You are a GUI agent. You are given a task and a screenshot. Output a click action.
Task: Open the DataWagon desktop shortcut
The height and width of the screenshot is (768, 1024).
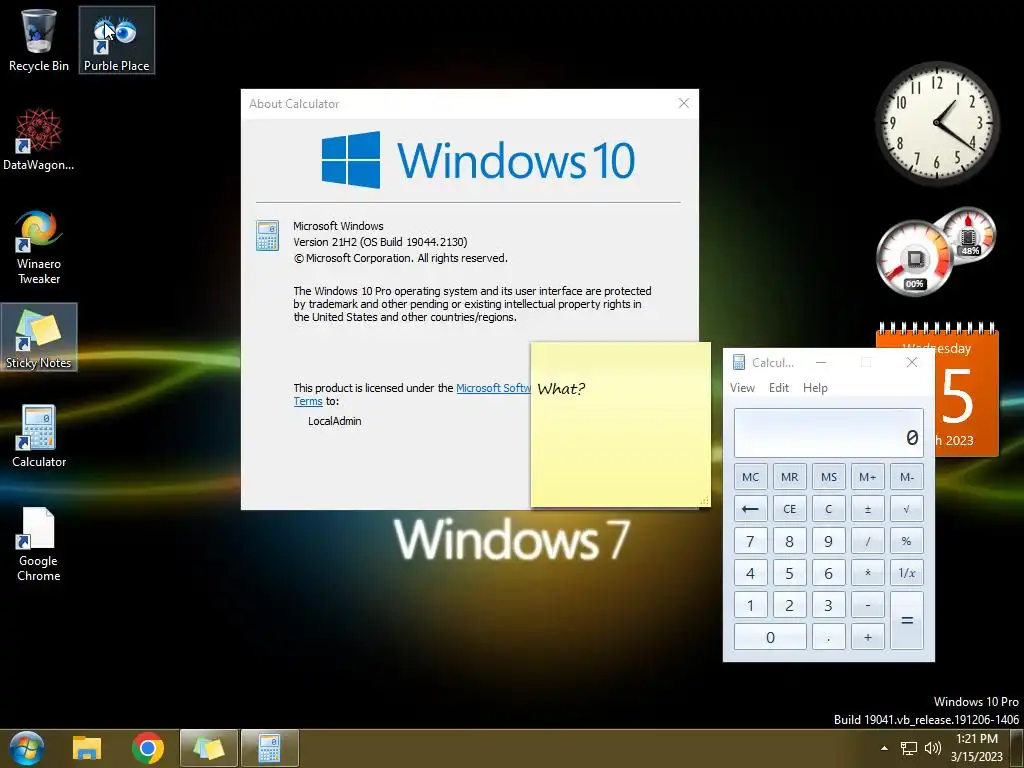39,139
